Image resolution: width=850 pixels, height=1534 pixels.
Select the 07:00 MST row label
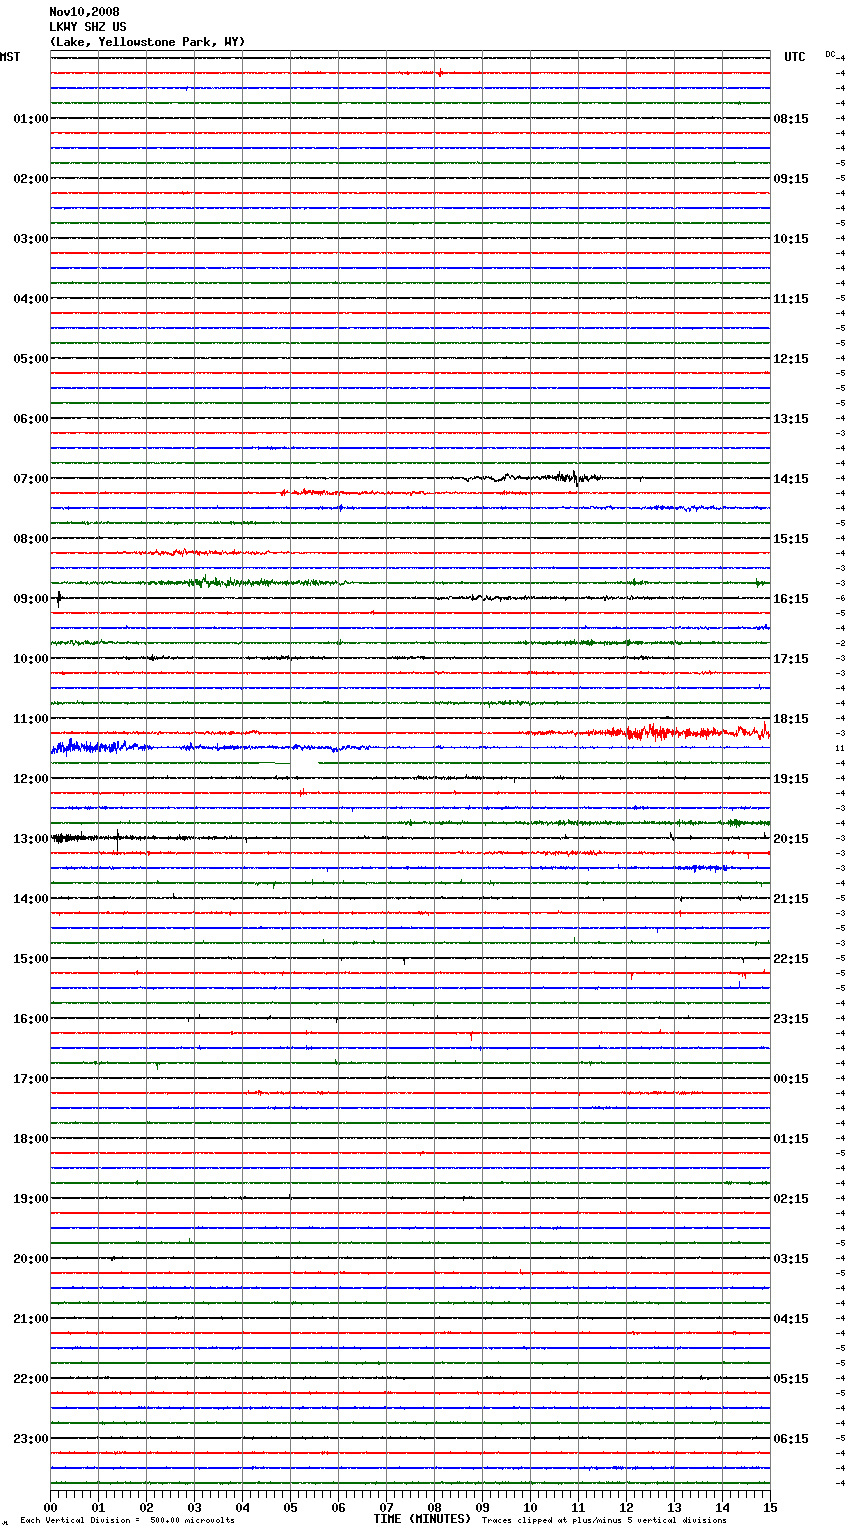point(30,479)
